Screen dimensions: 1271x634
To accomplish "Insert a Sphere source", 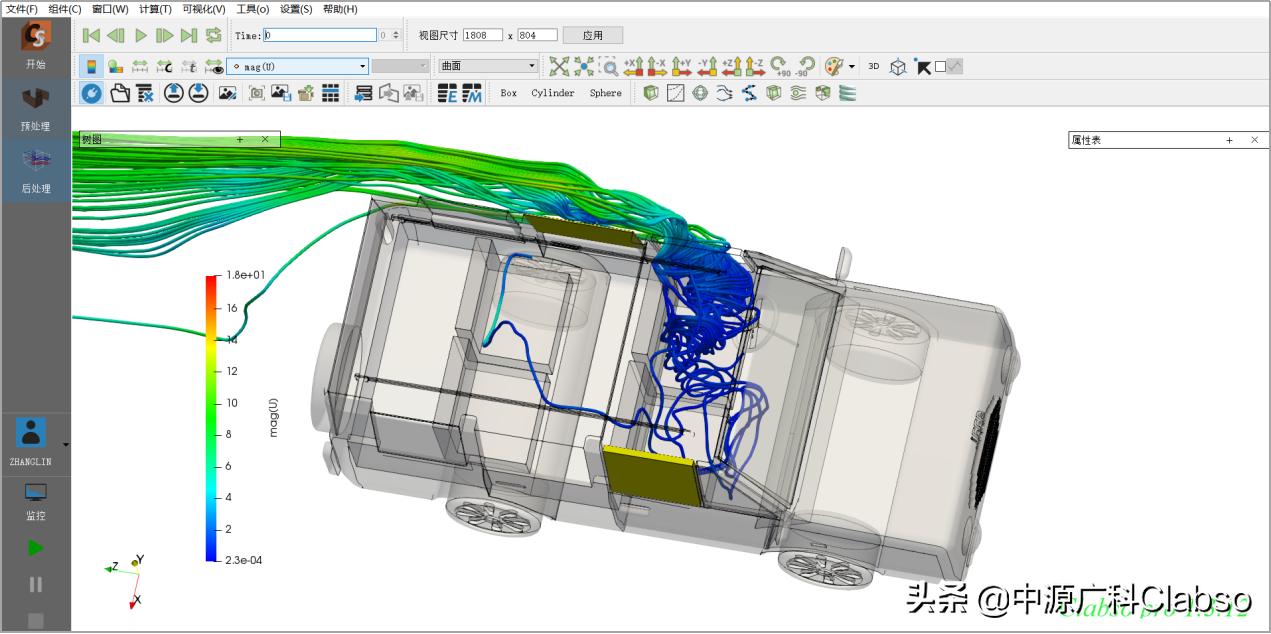I will coord(605,93).
